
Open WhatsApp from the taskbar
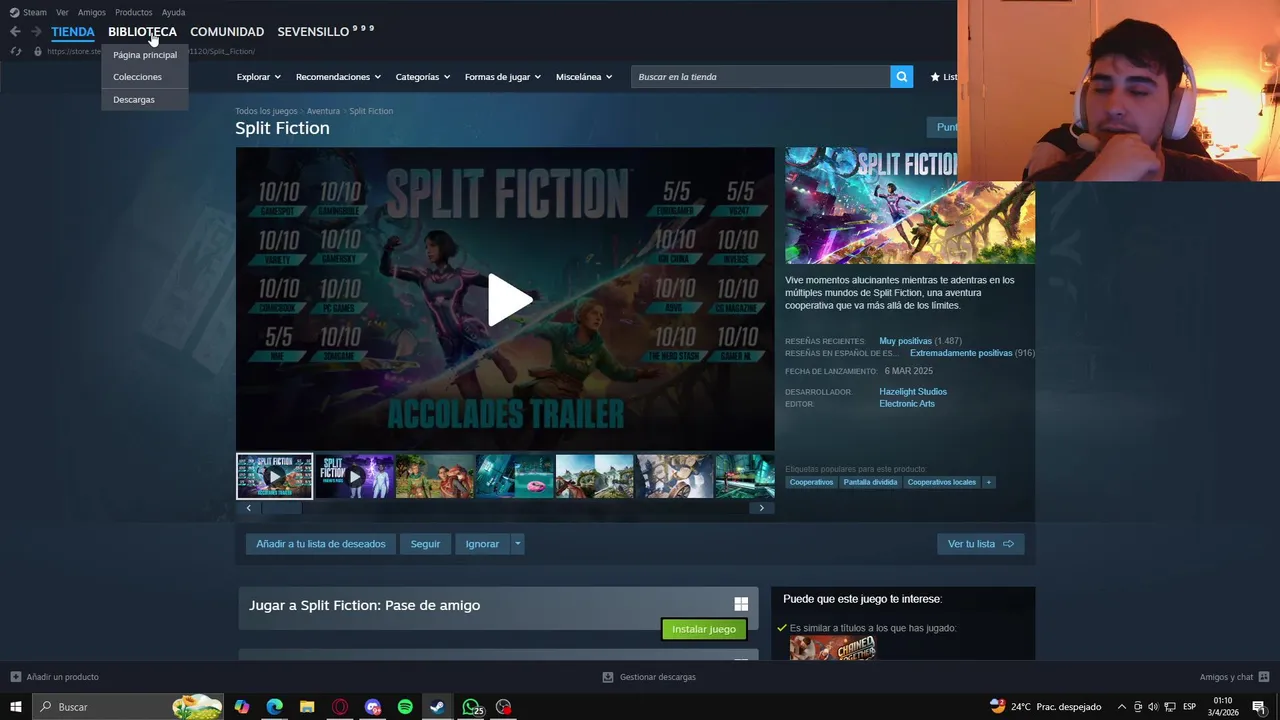coord(470,707)
